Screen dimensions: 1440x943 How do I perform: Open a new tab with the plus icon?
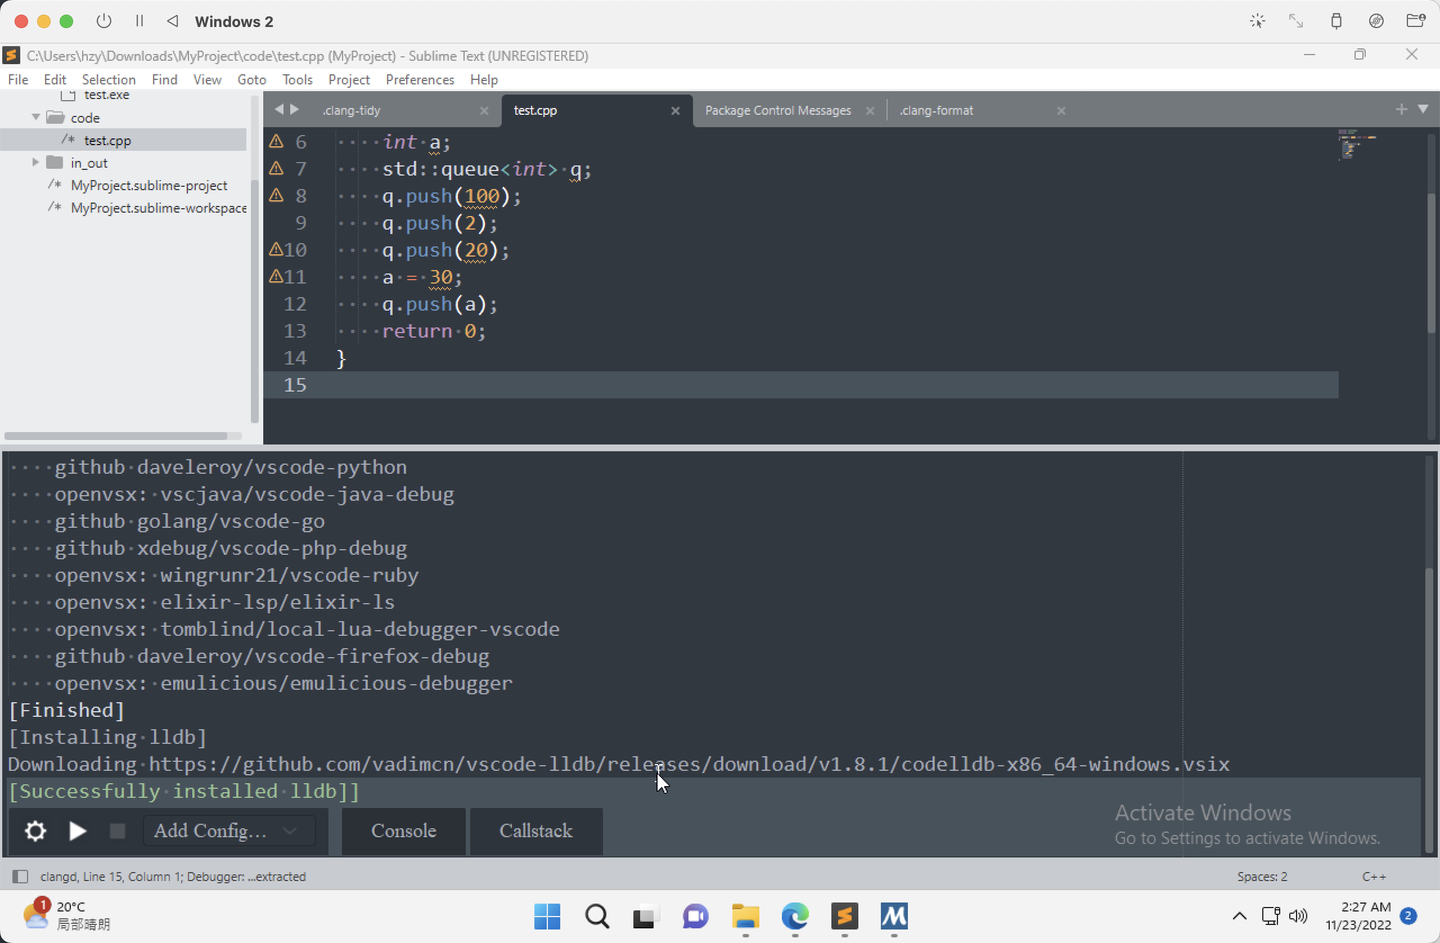(1401, 110)
